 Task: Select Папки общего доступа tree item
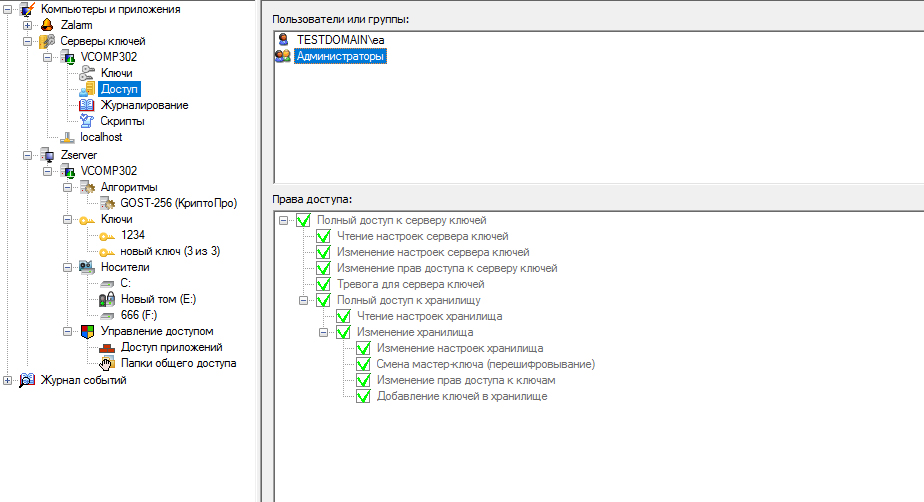click(x=179, y=363)
